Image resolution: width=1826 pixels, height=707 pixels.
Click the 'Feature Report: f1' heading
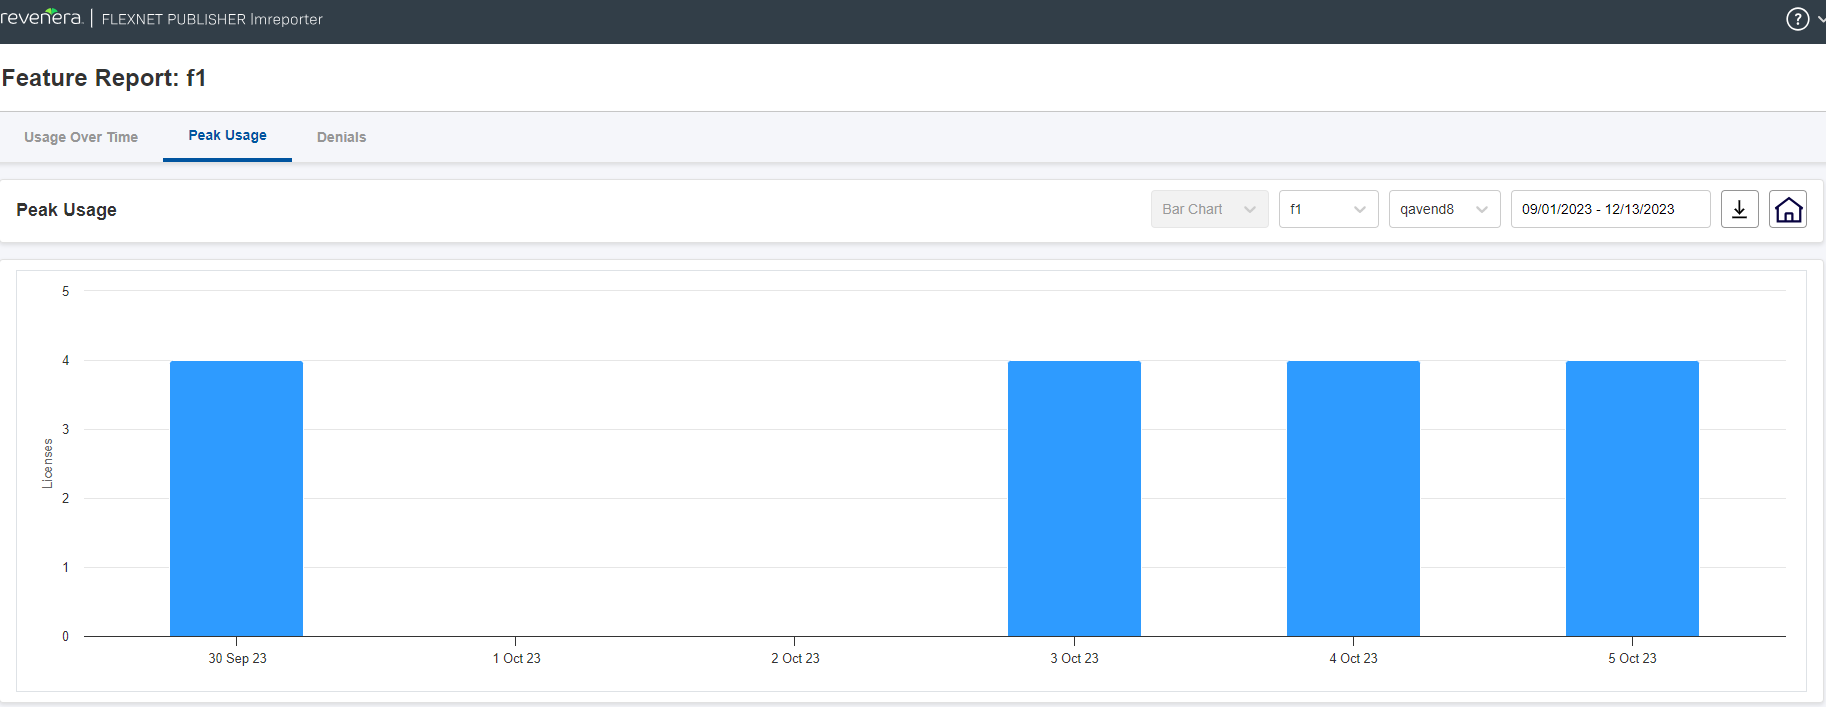point(104,78)
